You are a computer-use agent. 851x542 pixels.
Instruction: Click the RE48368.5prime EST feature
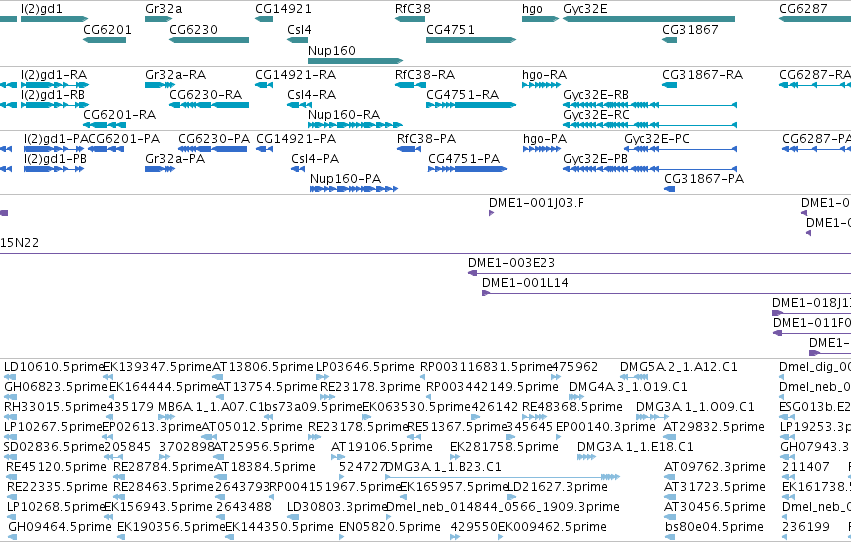[x=534, y=417]
